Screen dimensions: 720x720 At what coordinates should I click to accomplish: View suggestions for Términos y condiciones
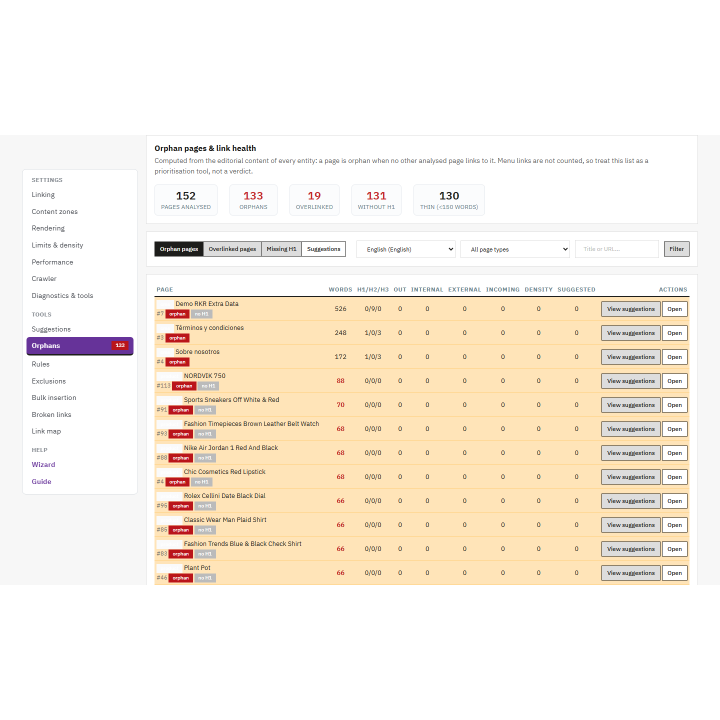tap(630, 333)
